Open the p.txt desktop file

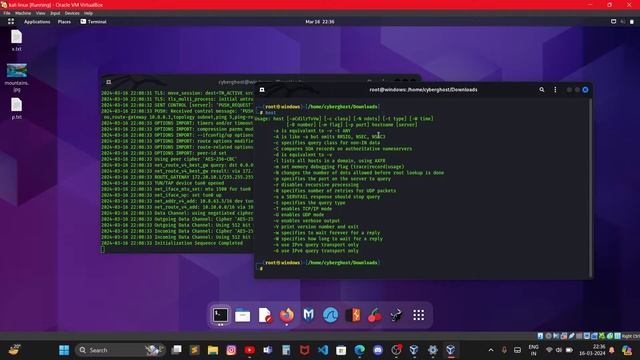pos(17,109)
